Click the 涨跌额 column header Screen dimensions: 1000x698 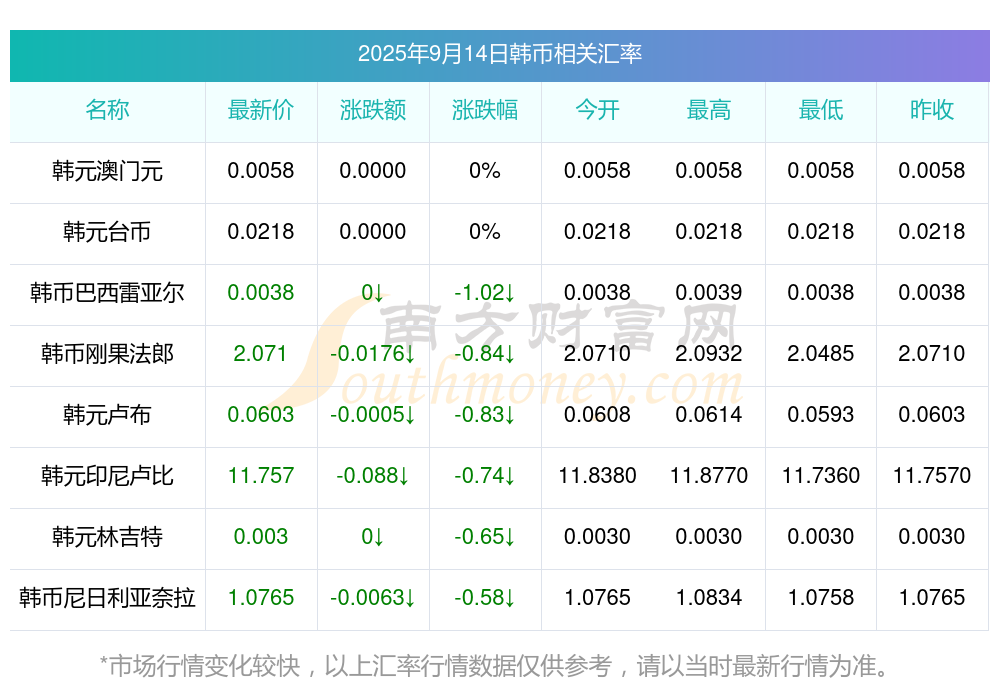click(x=373, y=110)
